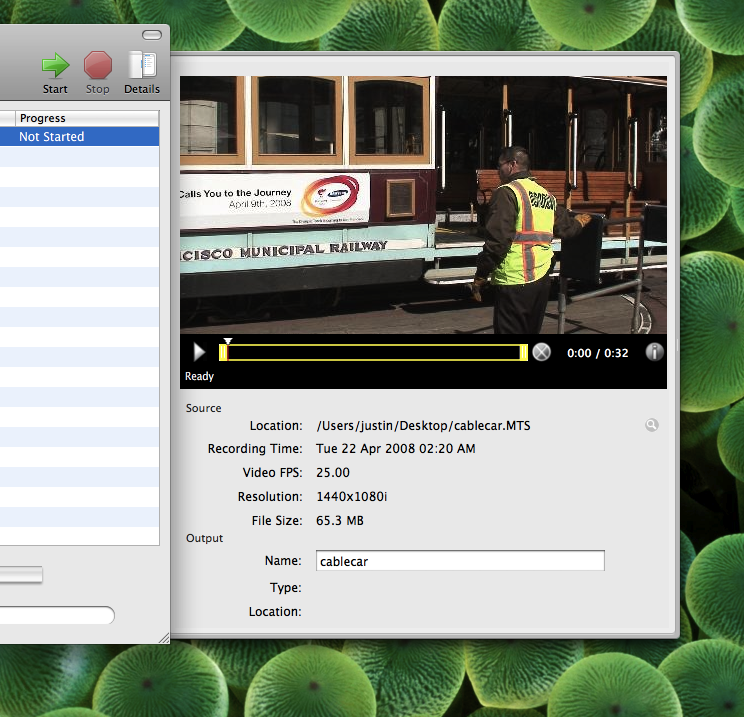
Task: Click the white playhead marker triangle
Action: tap(228, 341)
